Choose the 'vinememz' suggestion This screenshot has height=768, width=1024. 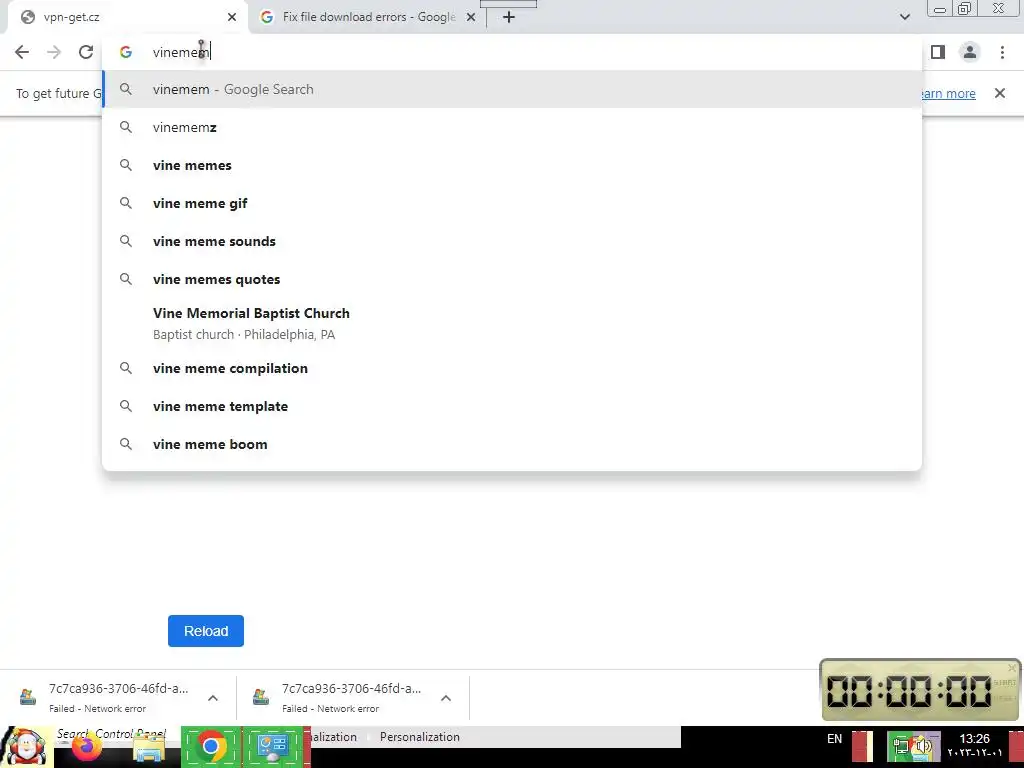pos(512,127)
